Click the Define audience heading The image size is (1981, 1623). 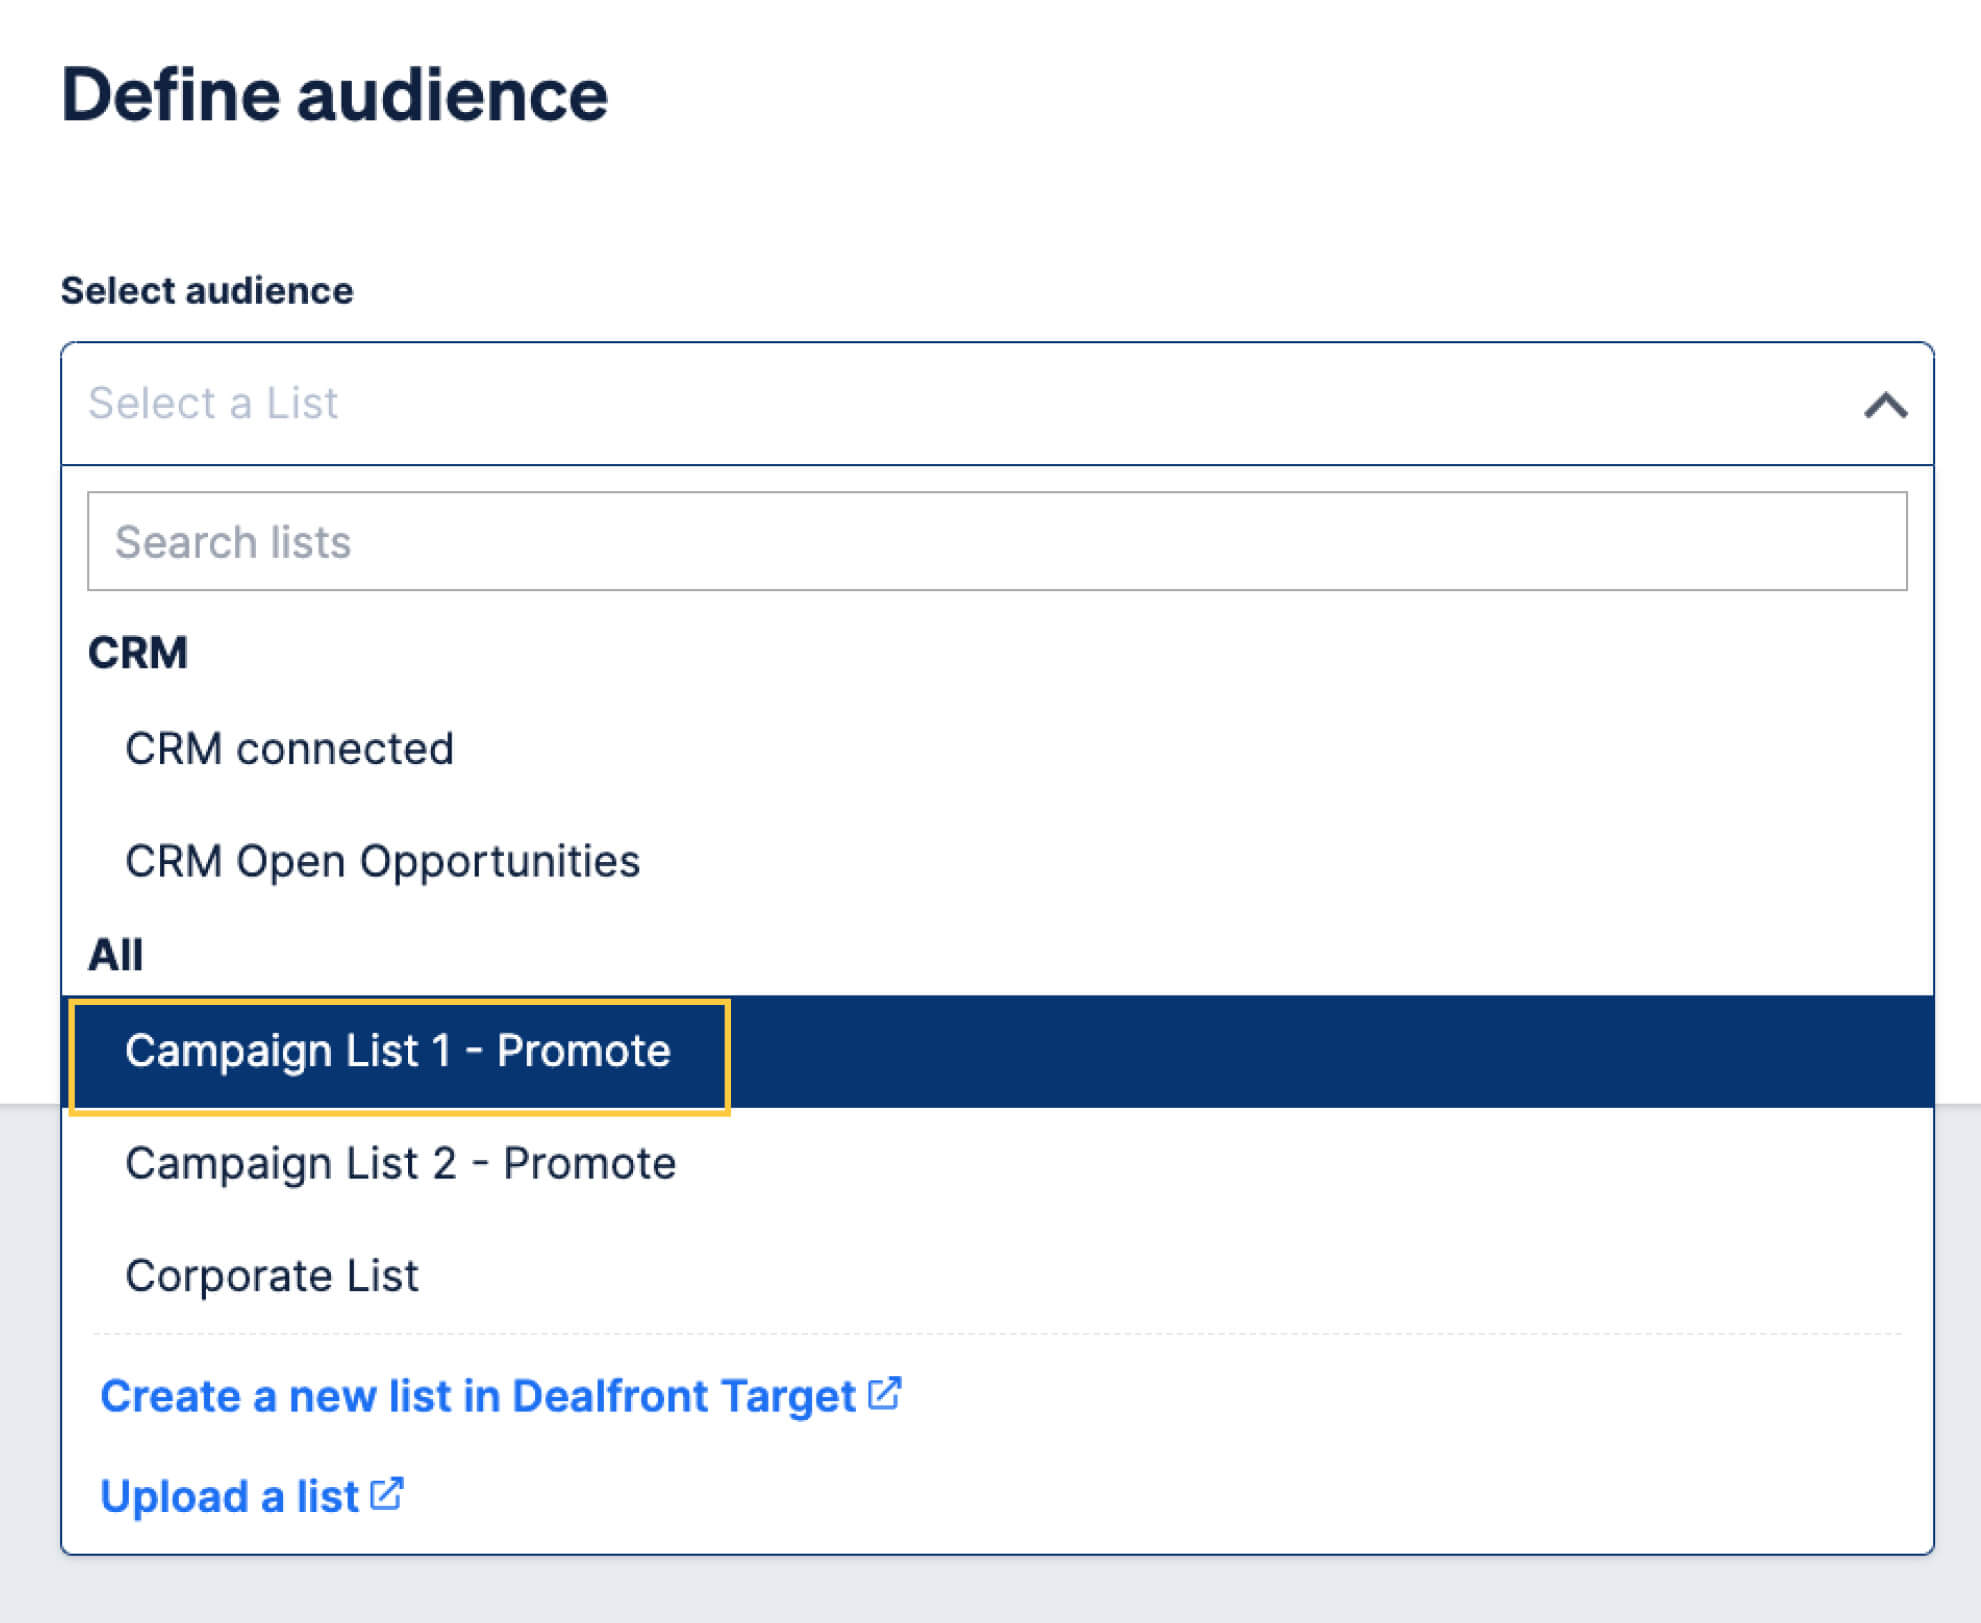(x=336, y=94)
